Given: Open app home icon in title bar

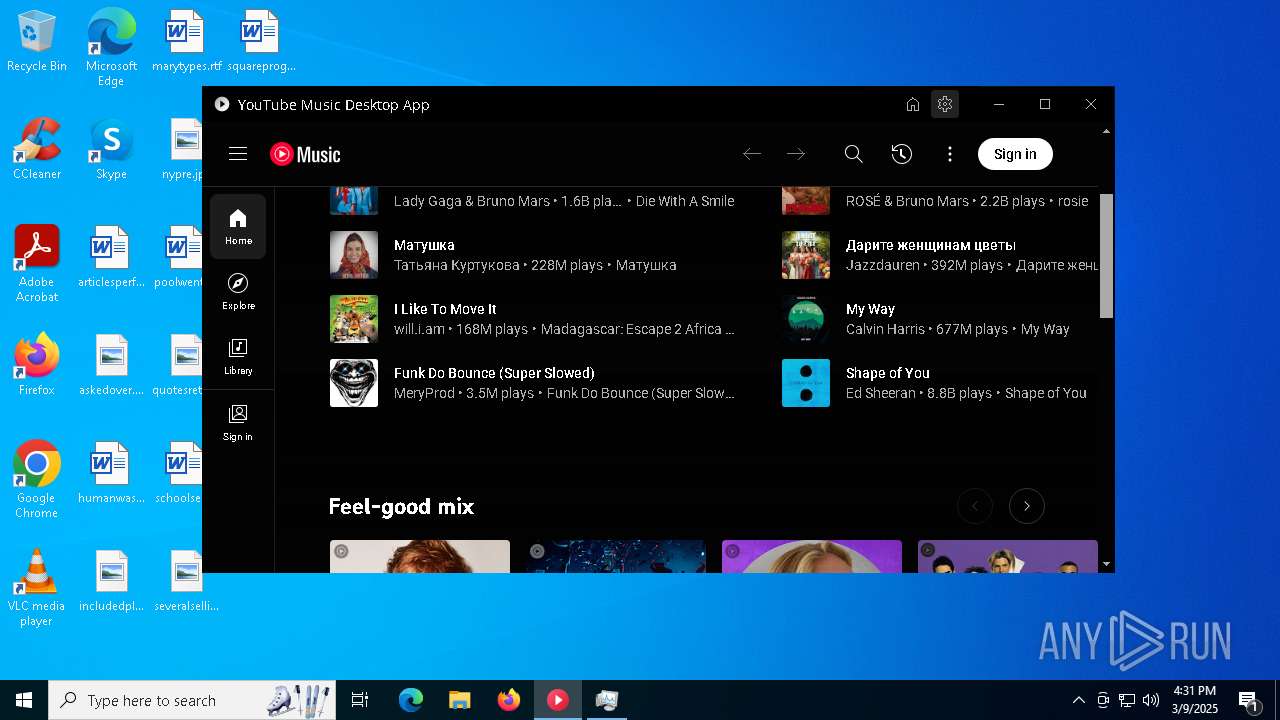Looking at the screenshot, I should (913, 104).
